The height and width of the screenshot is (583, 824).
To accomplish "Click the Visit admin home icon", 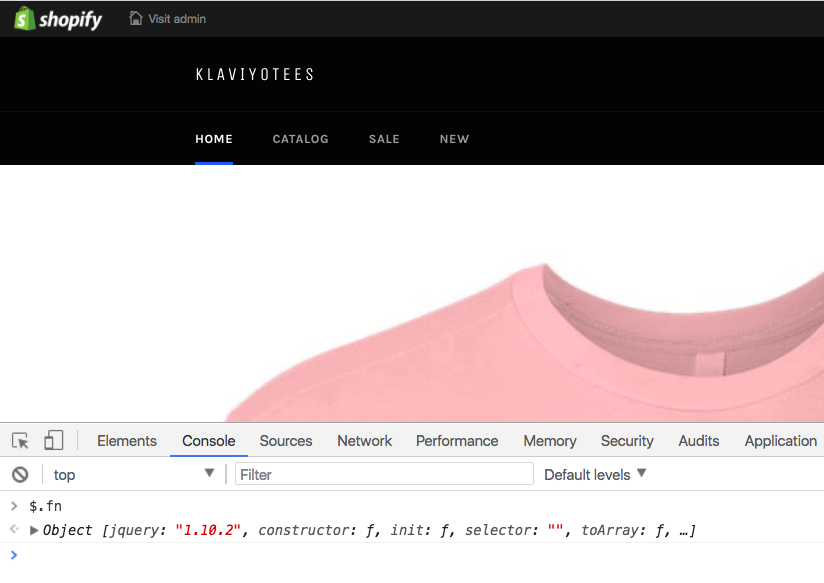I will (136, 18).
